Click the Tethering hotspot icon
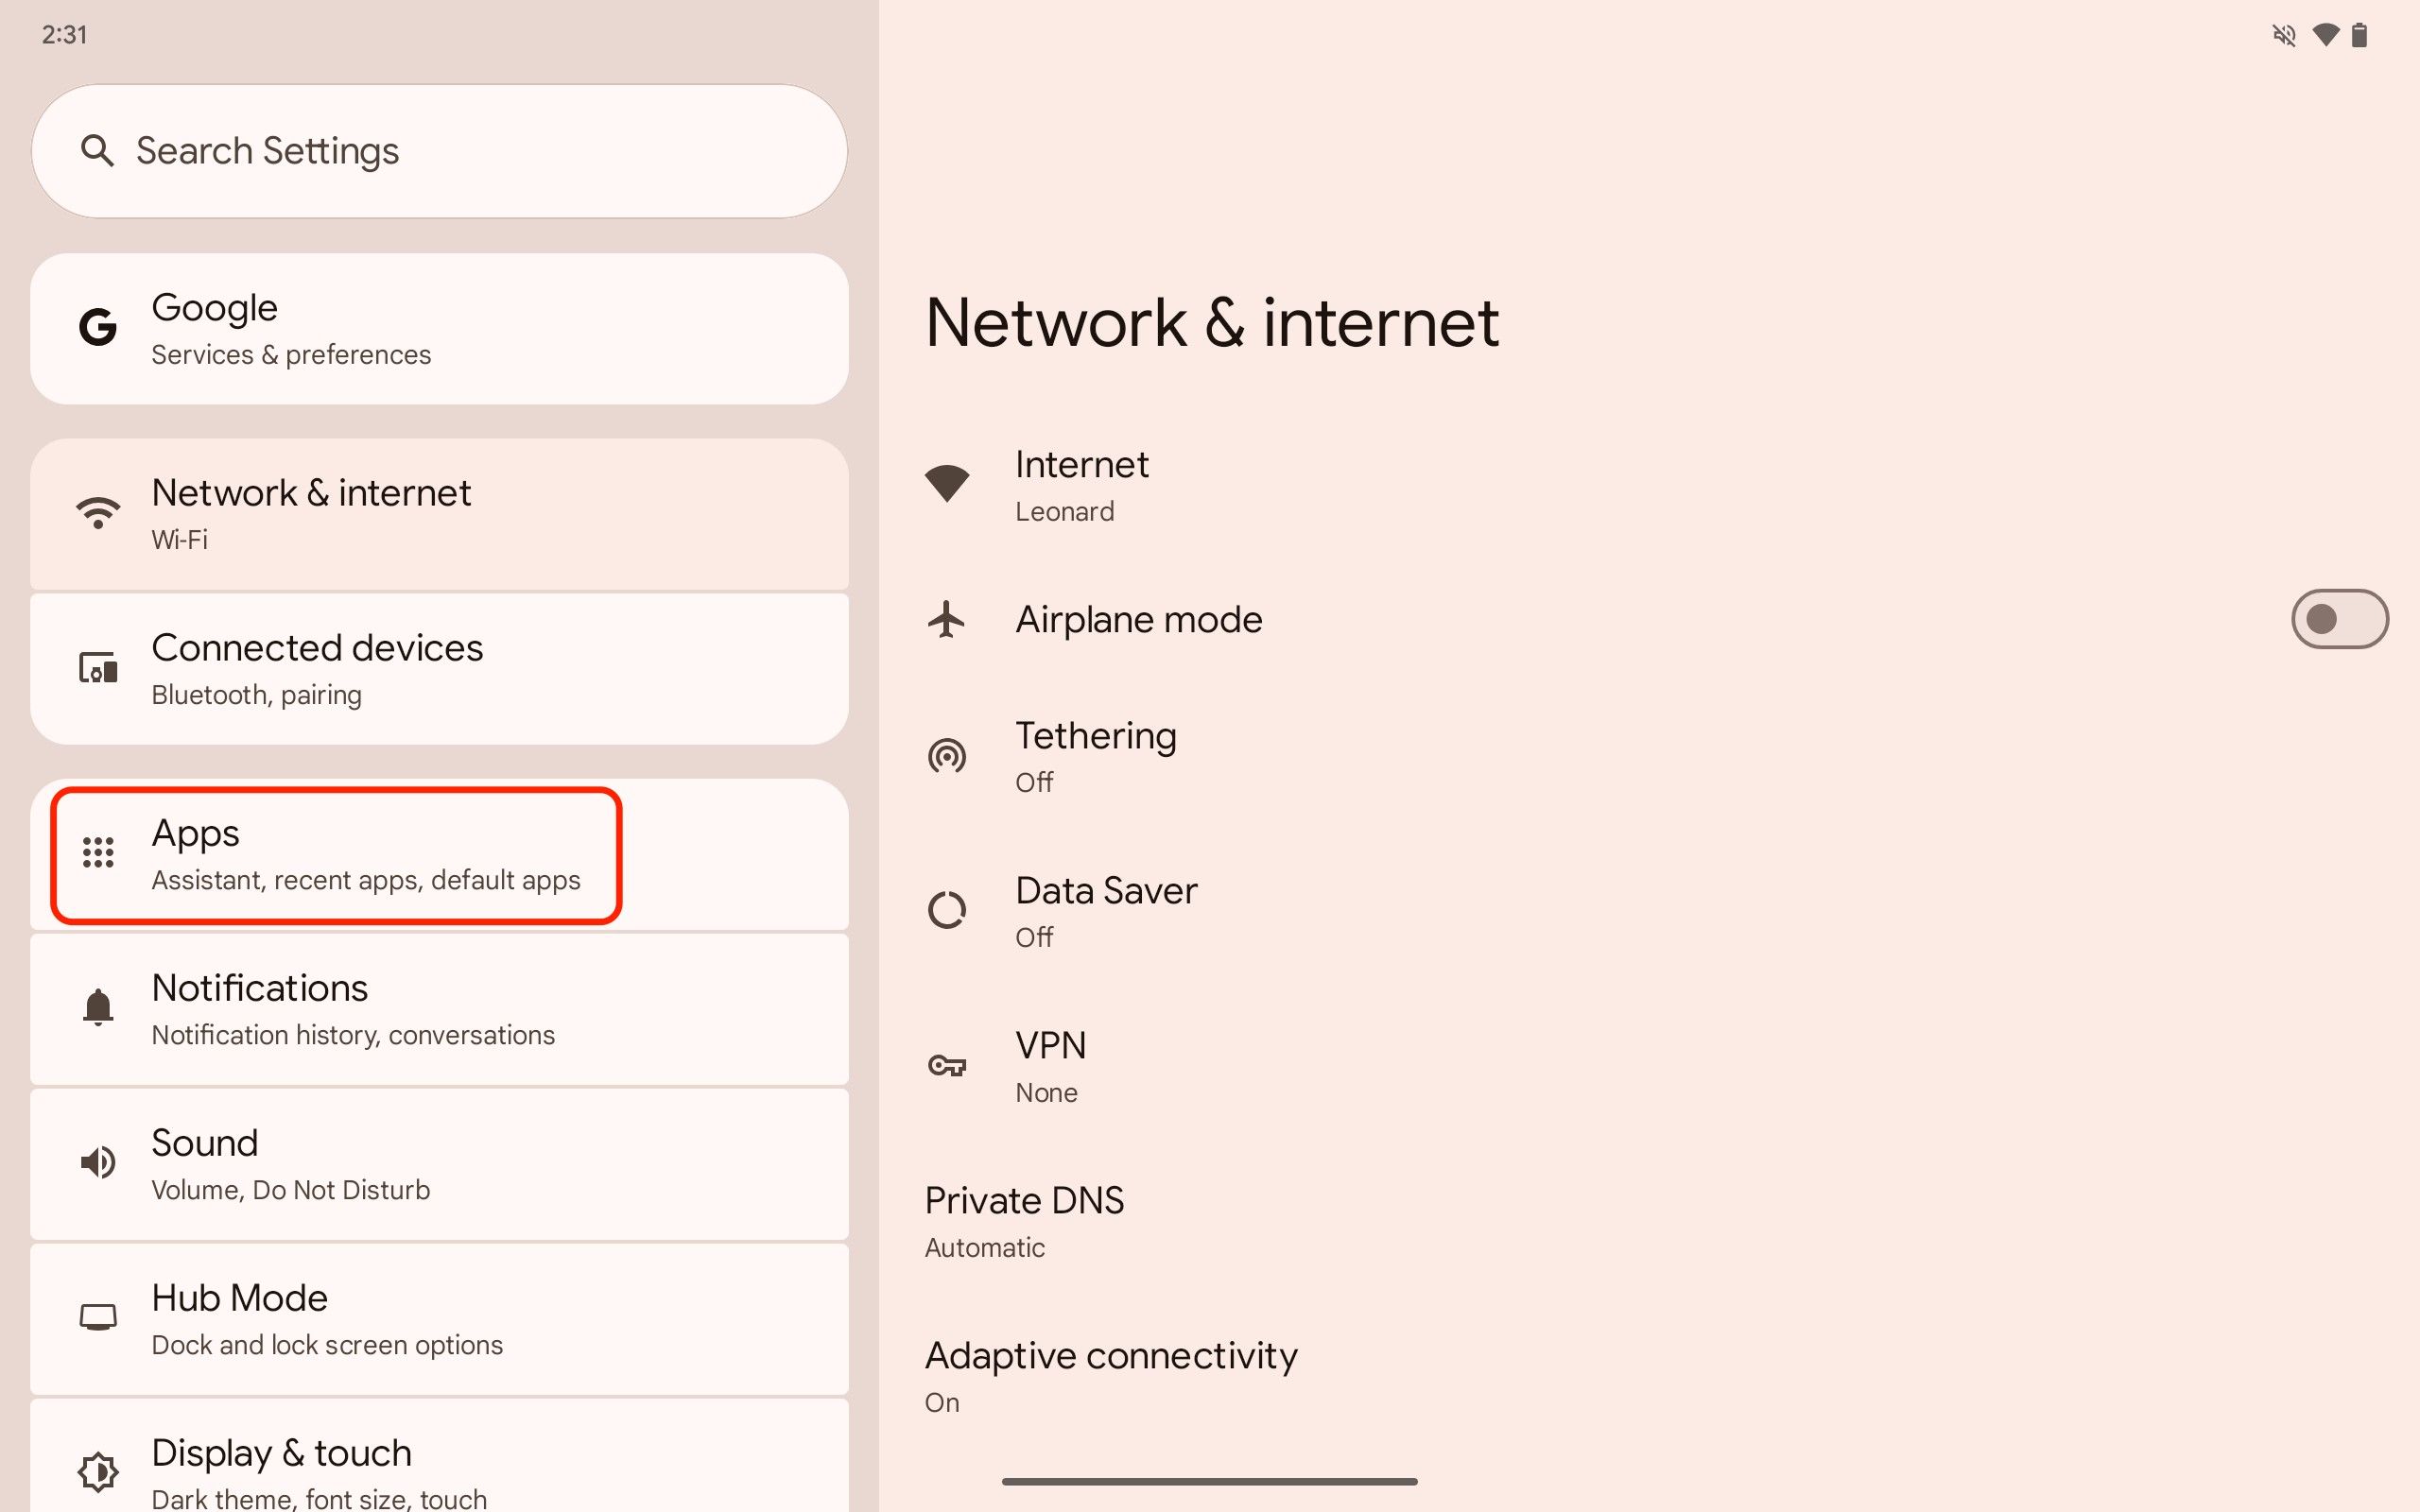Viewport: 2420px width, 1512px height. click(949, 754)
